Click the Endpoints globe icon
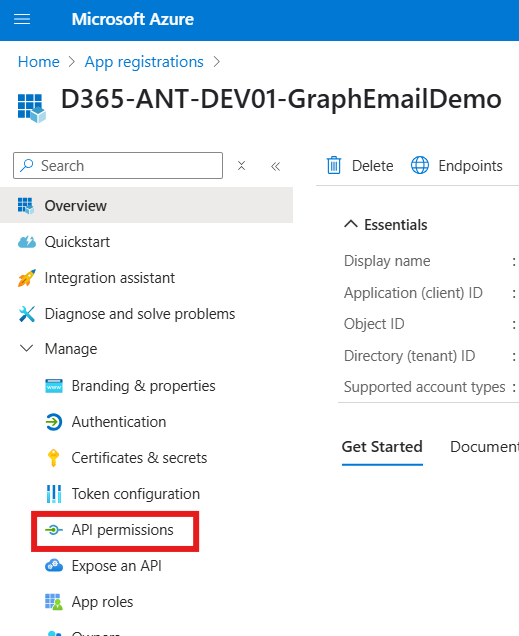This screenshot has height=636, width=519. [x=420, y=165]
